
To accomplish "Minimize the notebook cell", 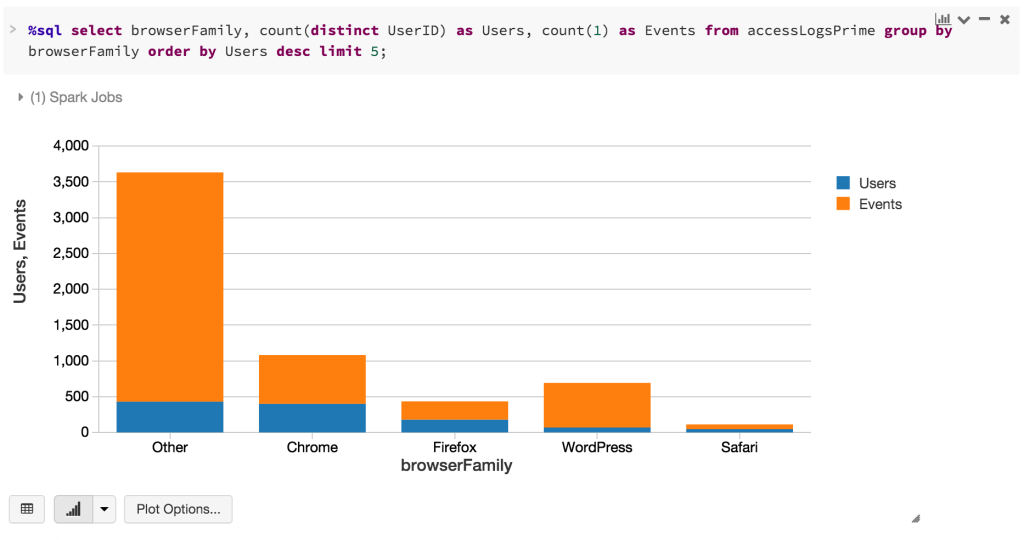I will click(985, 19).
